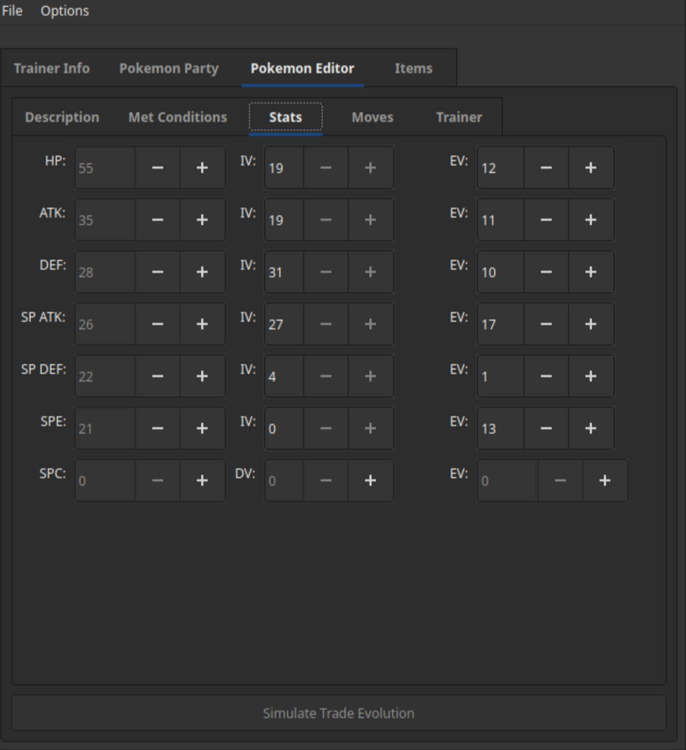Viewport: 686px width, 750px height.
Task: Show the Met Conditions sub-tab
Action: coord(177,117)
